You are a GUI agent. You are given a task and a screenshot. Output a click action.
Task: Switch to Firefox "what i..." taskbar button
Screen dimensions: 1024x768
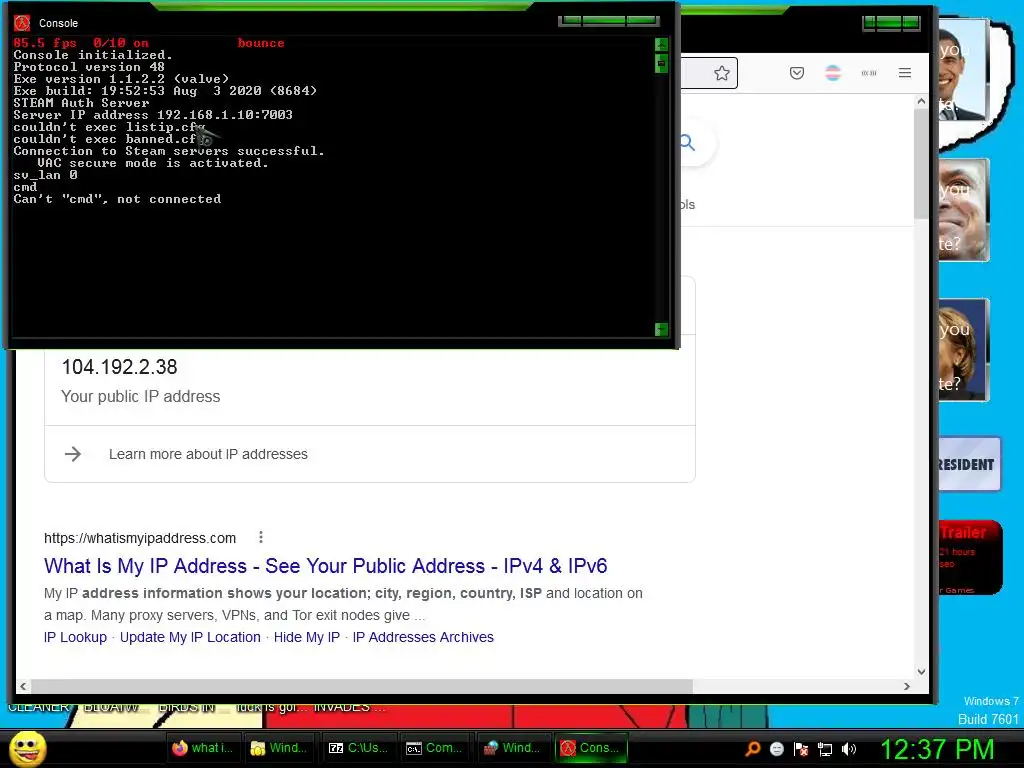[204, 748]
